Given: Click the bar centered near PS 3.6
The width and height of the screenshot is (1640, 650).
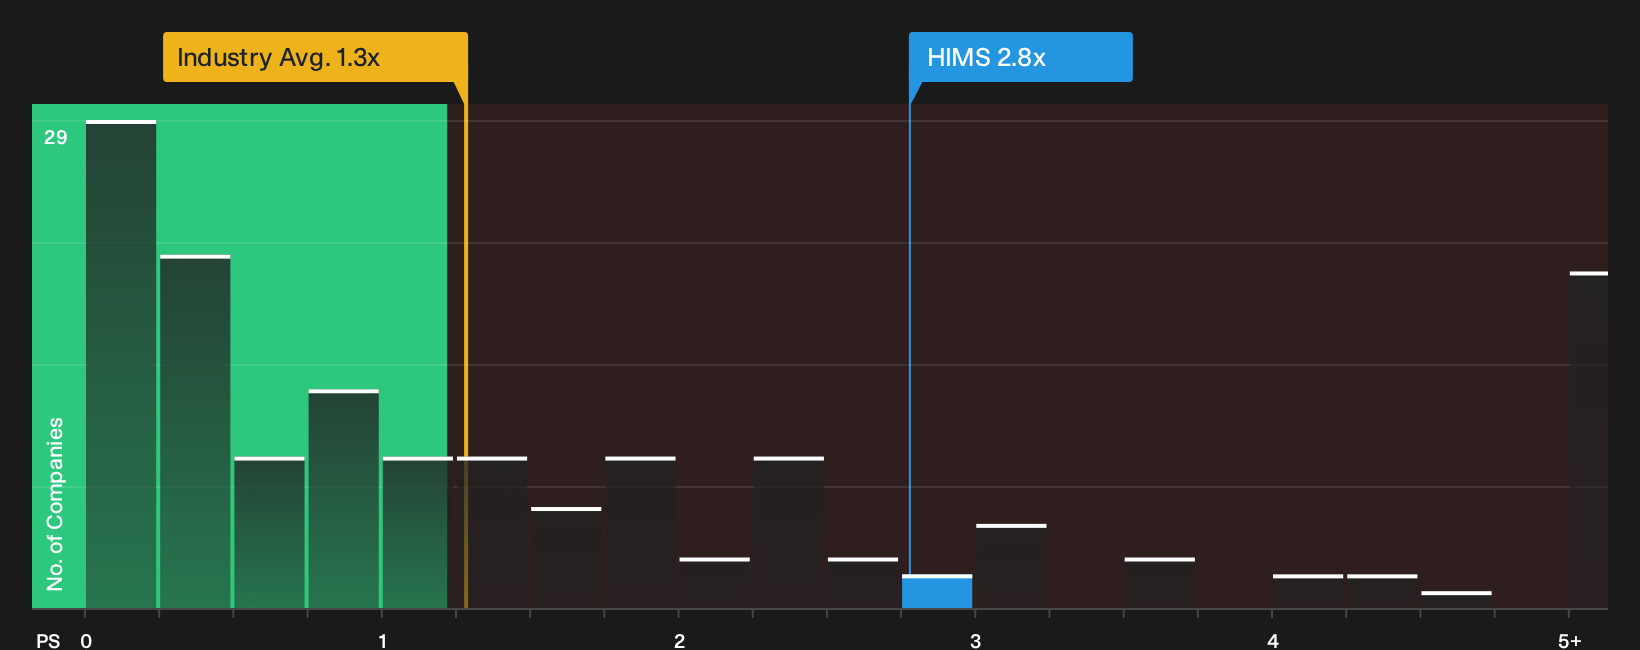Looking at the screenshot, I should [x=1159, y=583].
